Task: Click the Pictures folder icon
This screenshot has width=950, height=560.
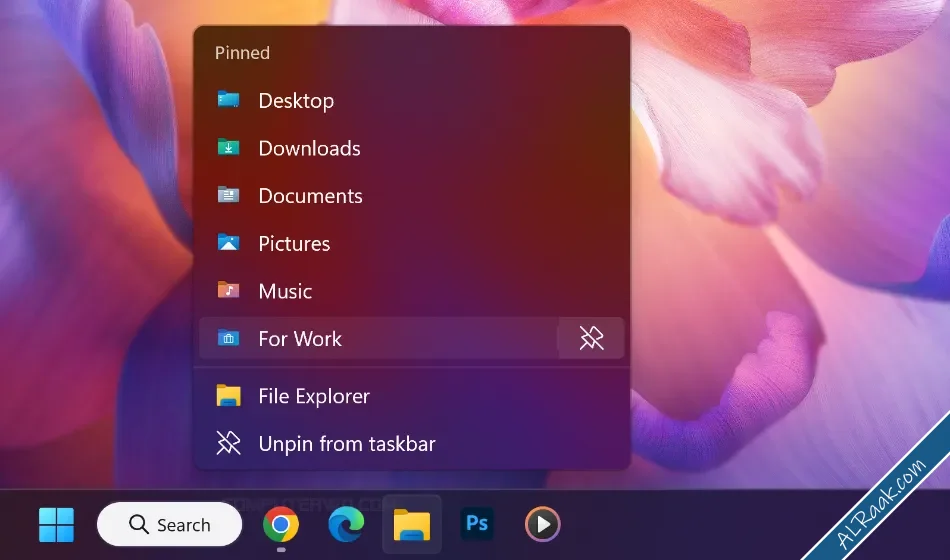Action: [228, 242]
